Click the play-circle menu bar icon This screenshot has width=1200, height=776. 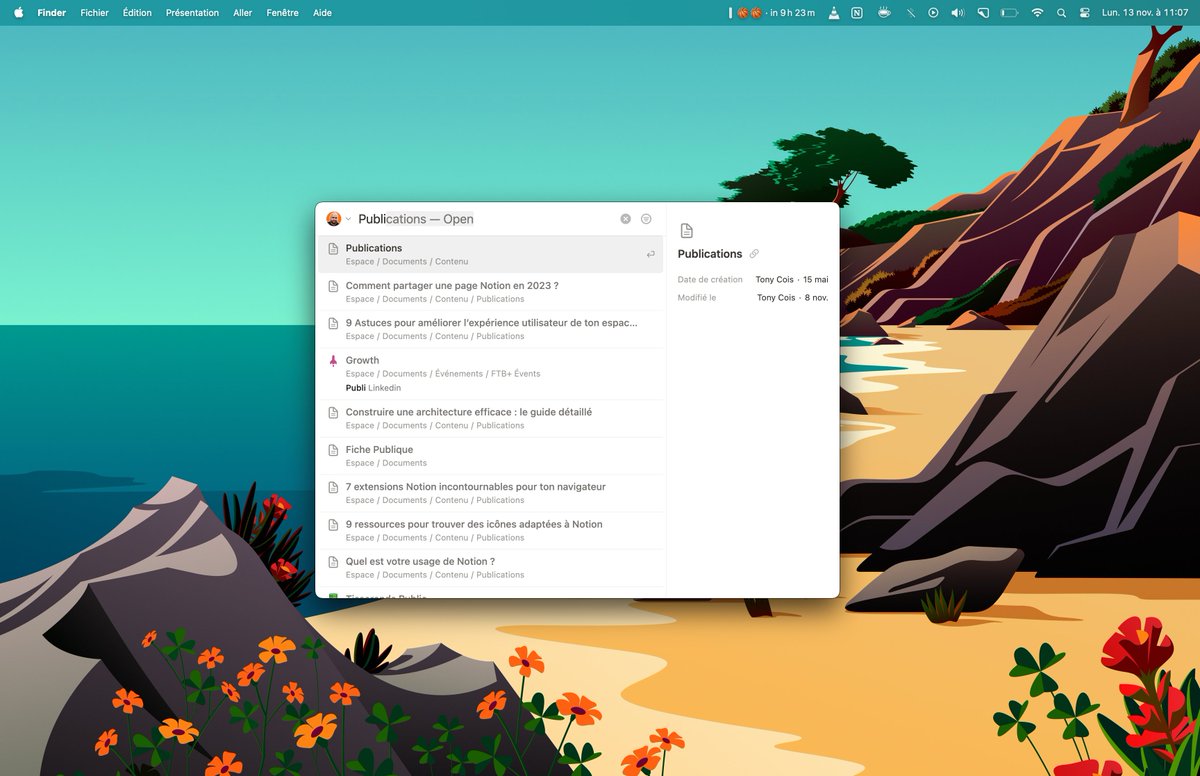click(933, 13)
